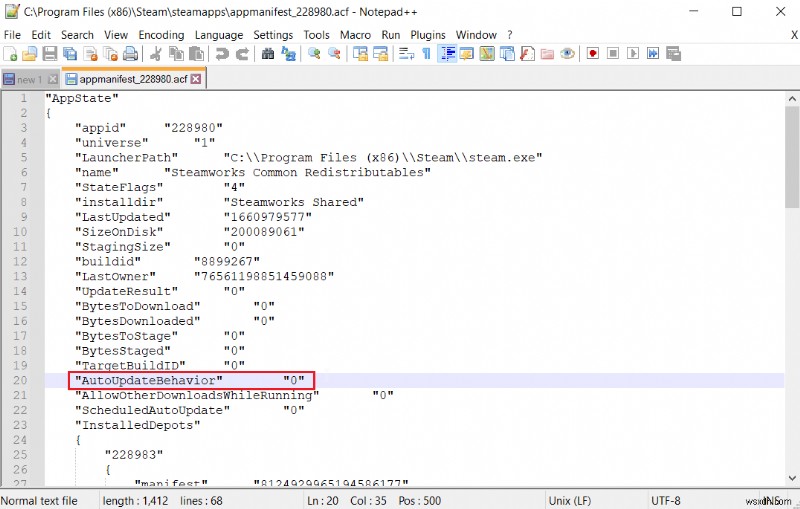Undo the last edit via Undo arrow

coord(222,54)
